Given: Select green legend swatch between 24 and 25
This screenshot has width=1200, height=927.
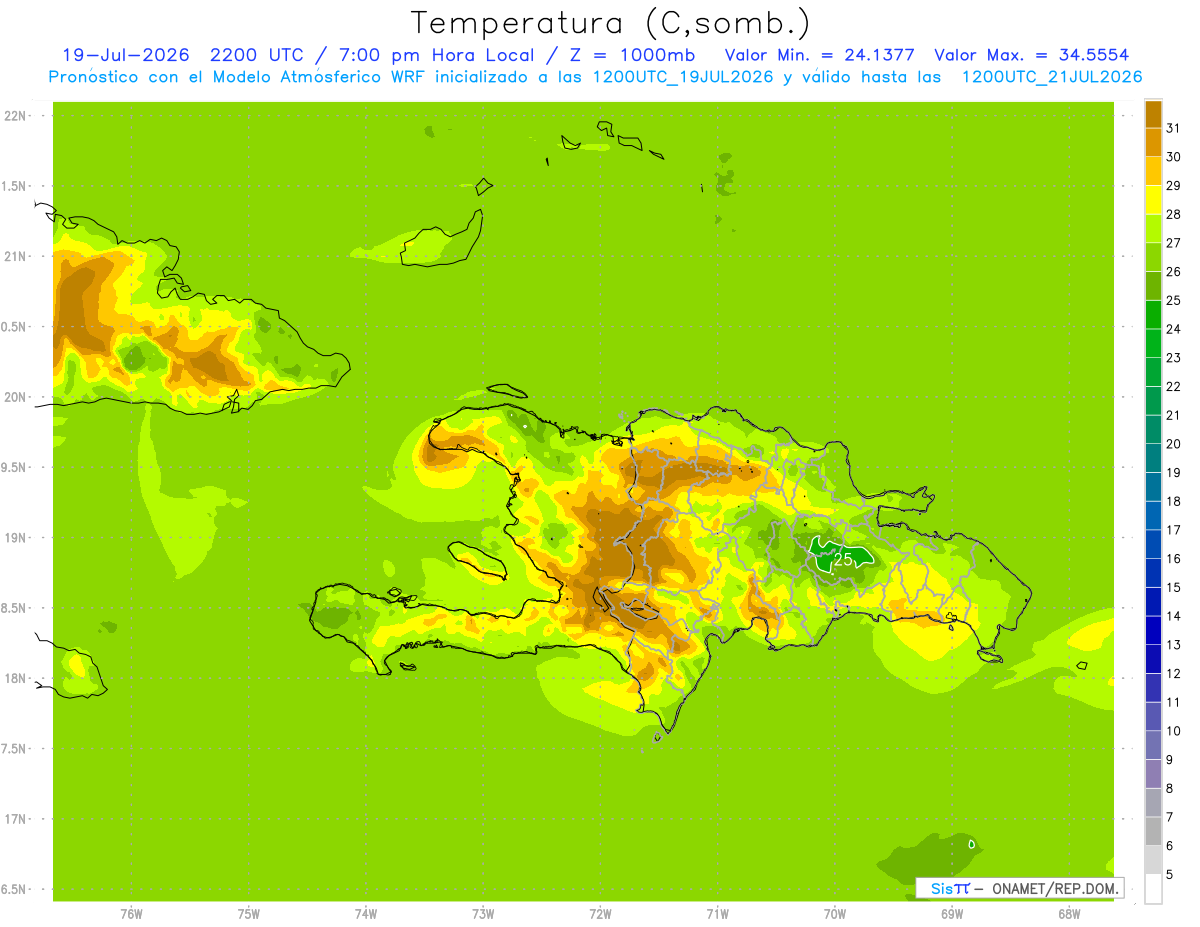Looking at the screenshot, I should (1153, 314).
